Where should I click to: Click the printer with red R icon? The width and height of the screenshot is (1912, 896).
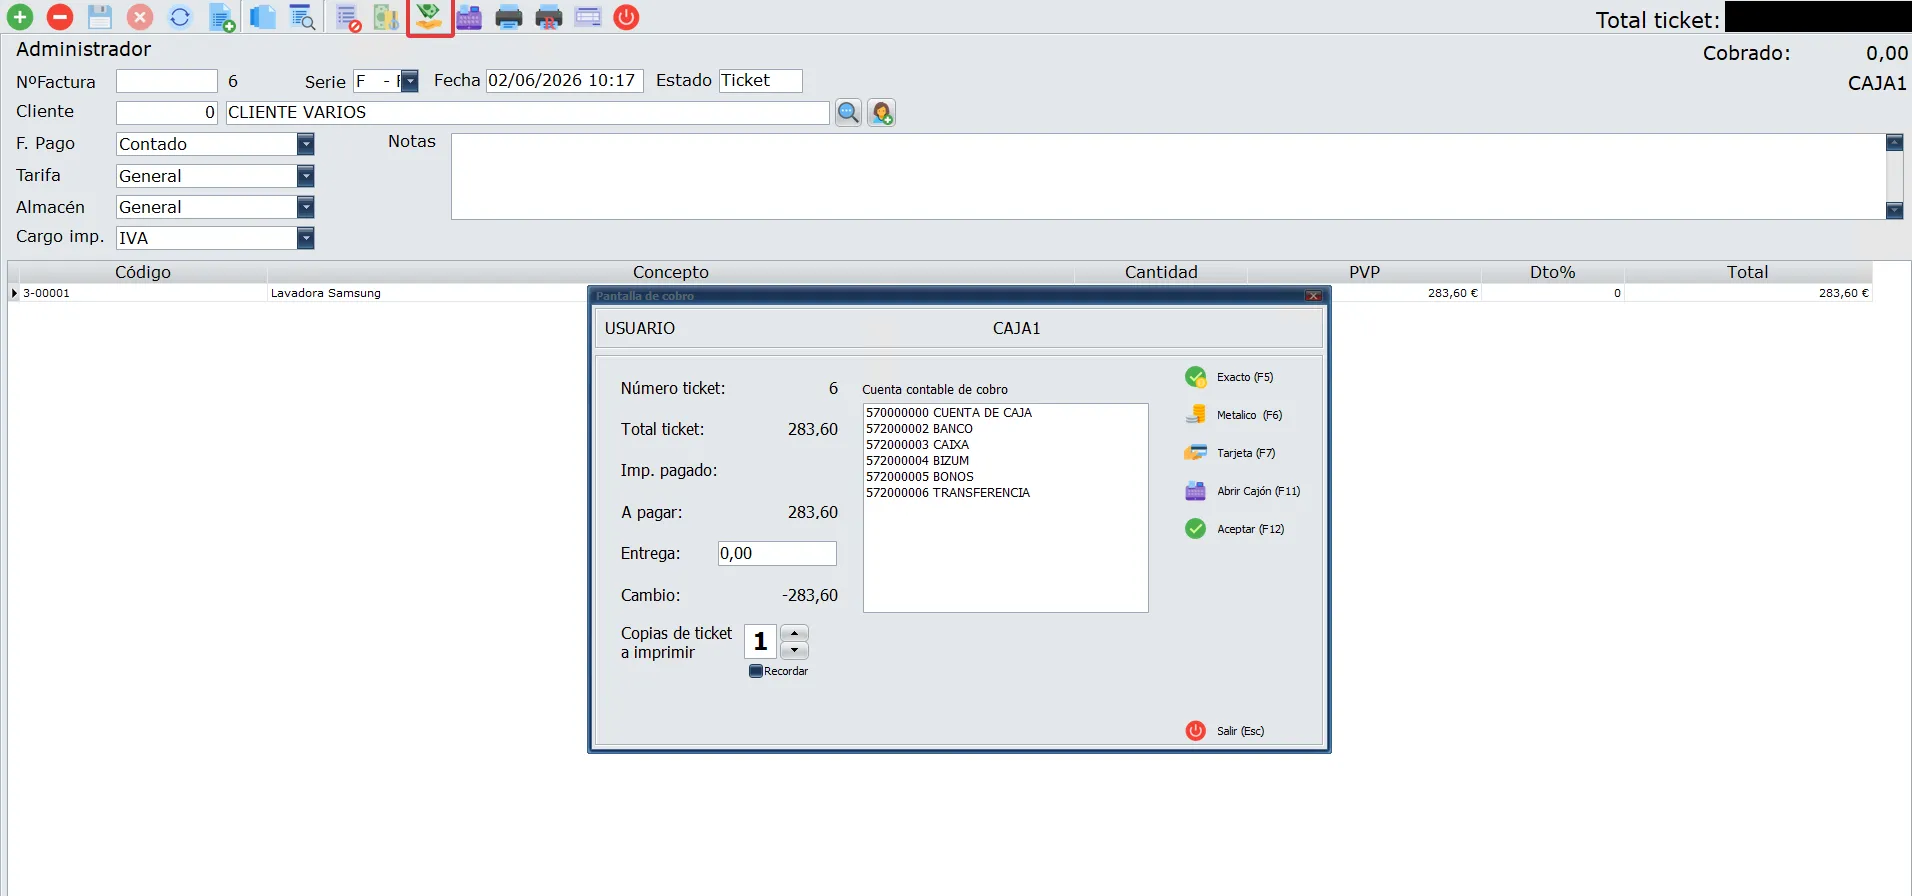(x=549, y=17)
